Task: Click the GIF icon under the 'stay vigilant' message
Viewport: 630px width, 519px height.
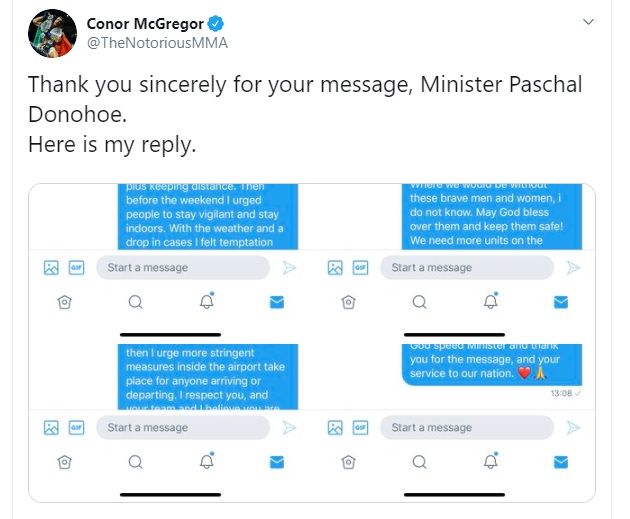Action: click(76, 267)
